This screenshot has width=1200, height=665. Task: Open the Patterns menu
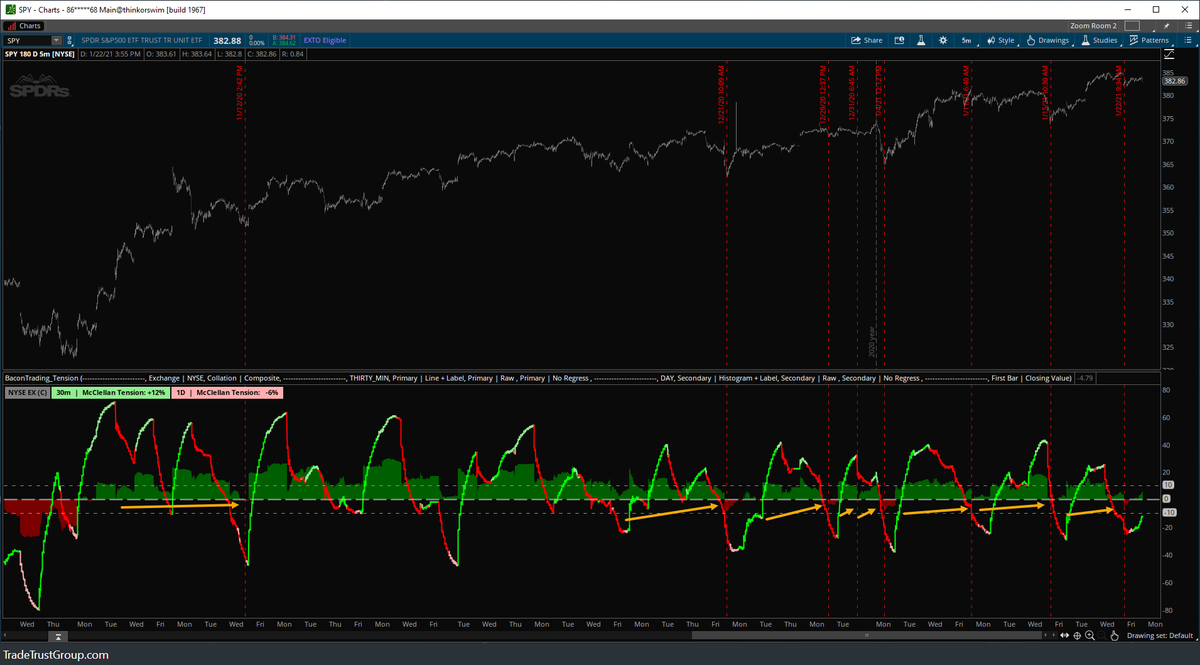(x=1148, y=40)
